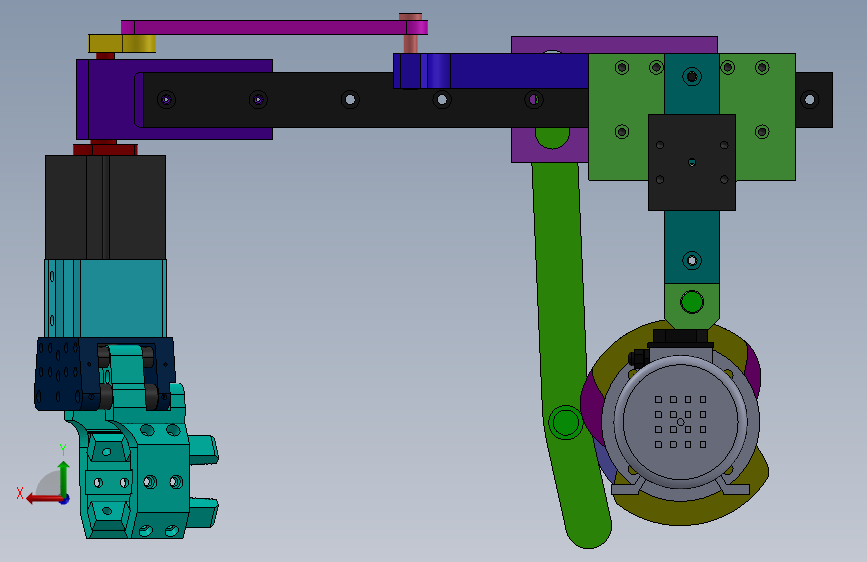The width and height of the screenshot is (867, 562).
Task: Select the yellow block under the magenta link
Action: [x=122, y=44]
